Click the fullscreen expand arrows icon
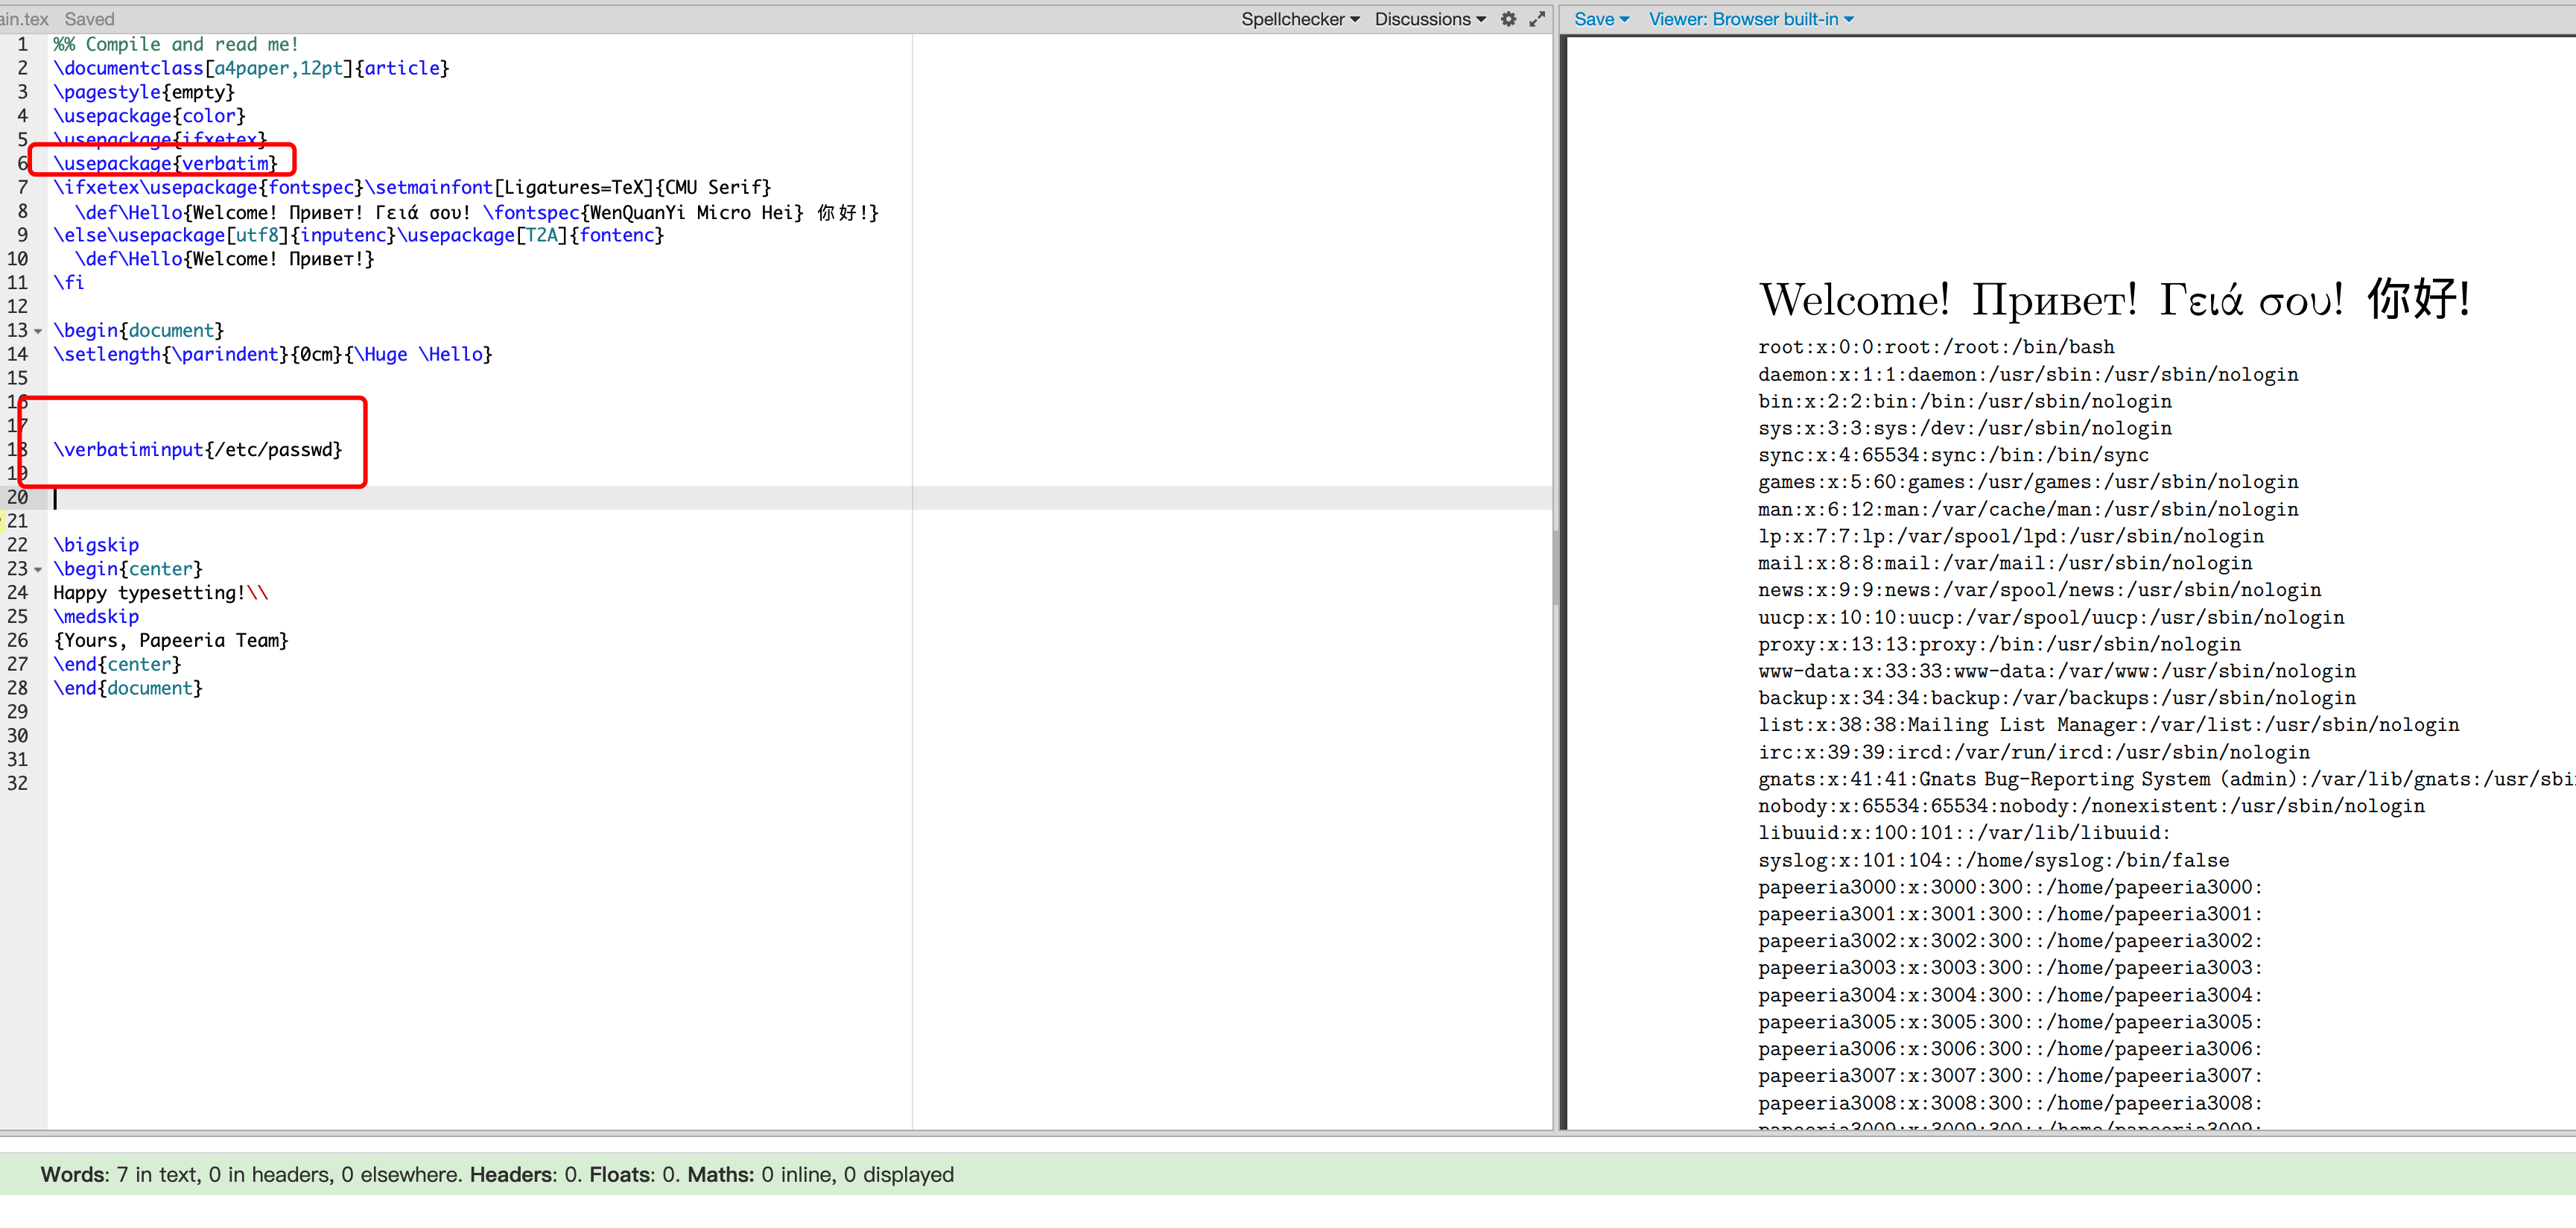 pos(1537,19)
